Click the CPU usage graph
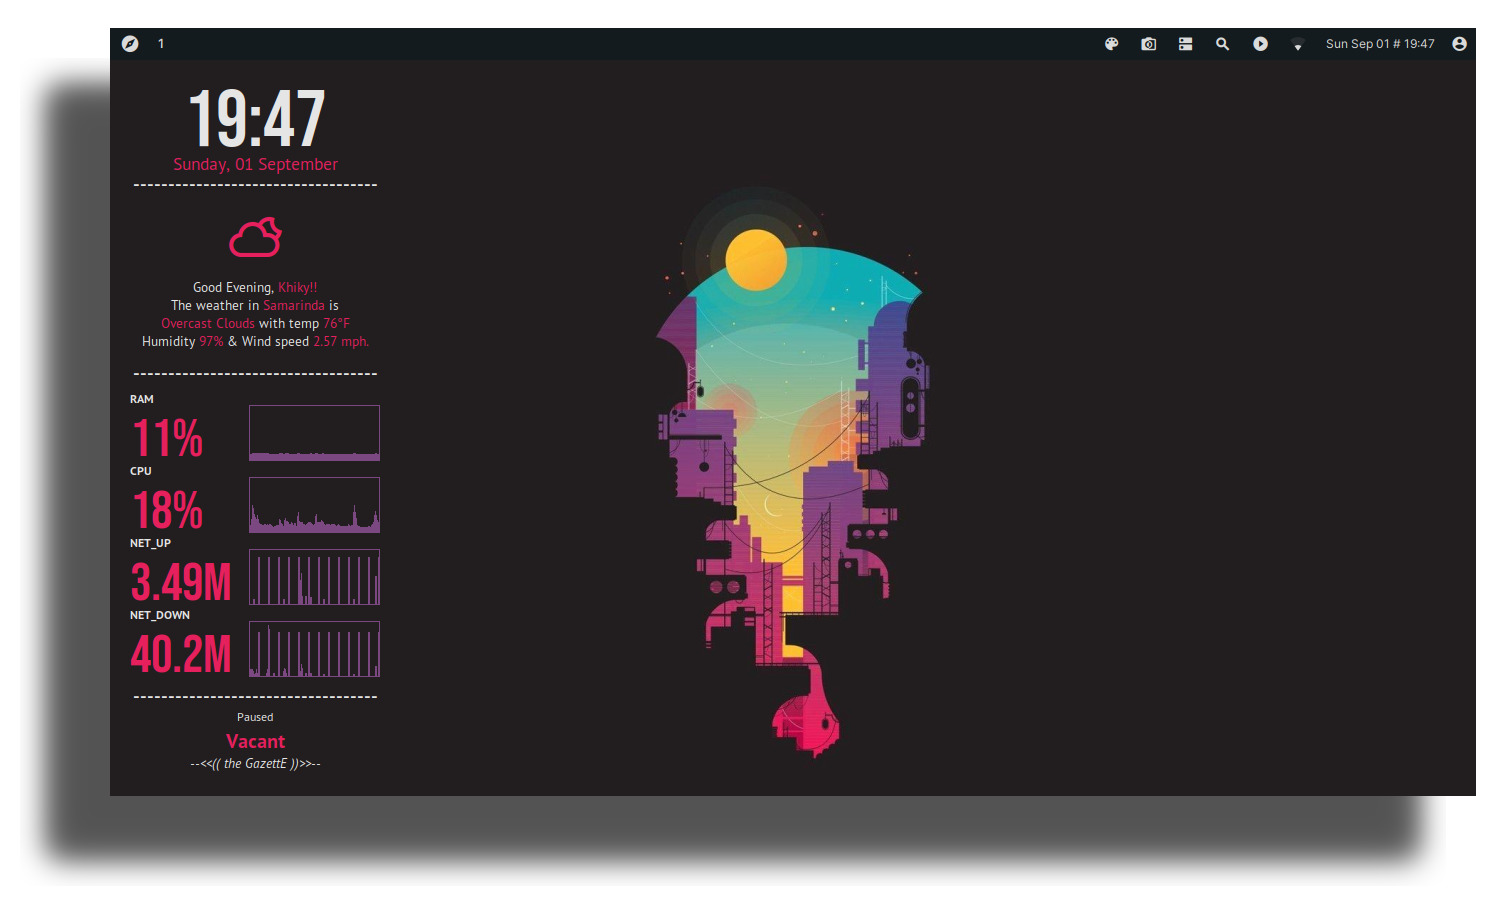This screenshot has height=906, width=1500. [314, 505]
